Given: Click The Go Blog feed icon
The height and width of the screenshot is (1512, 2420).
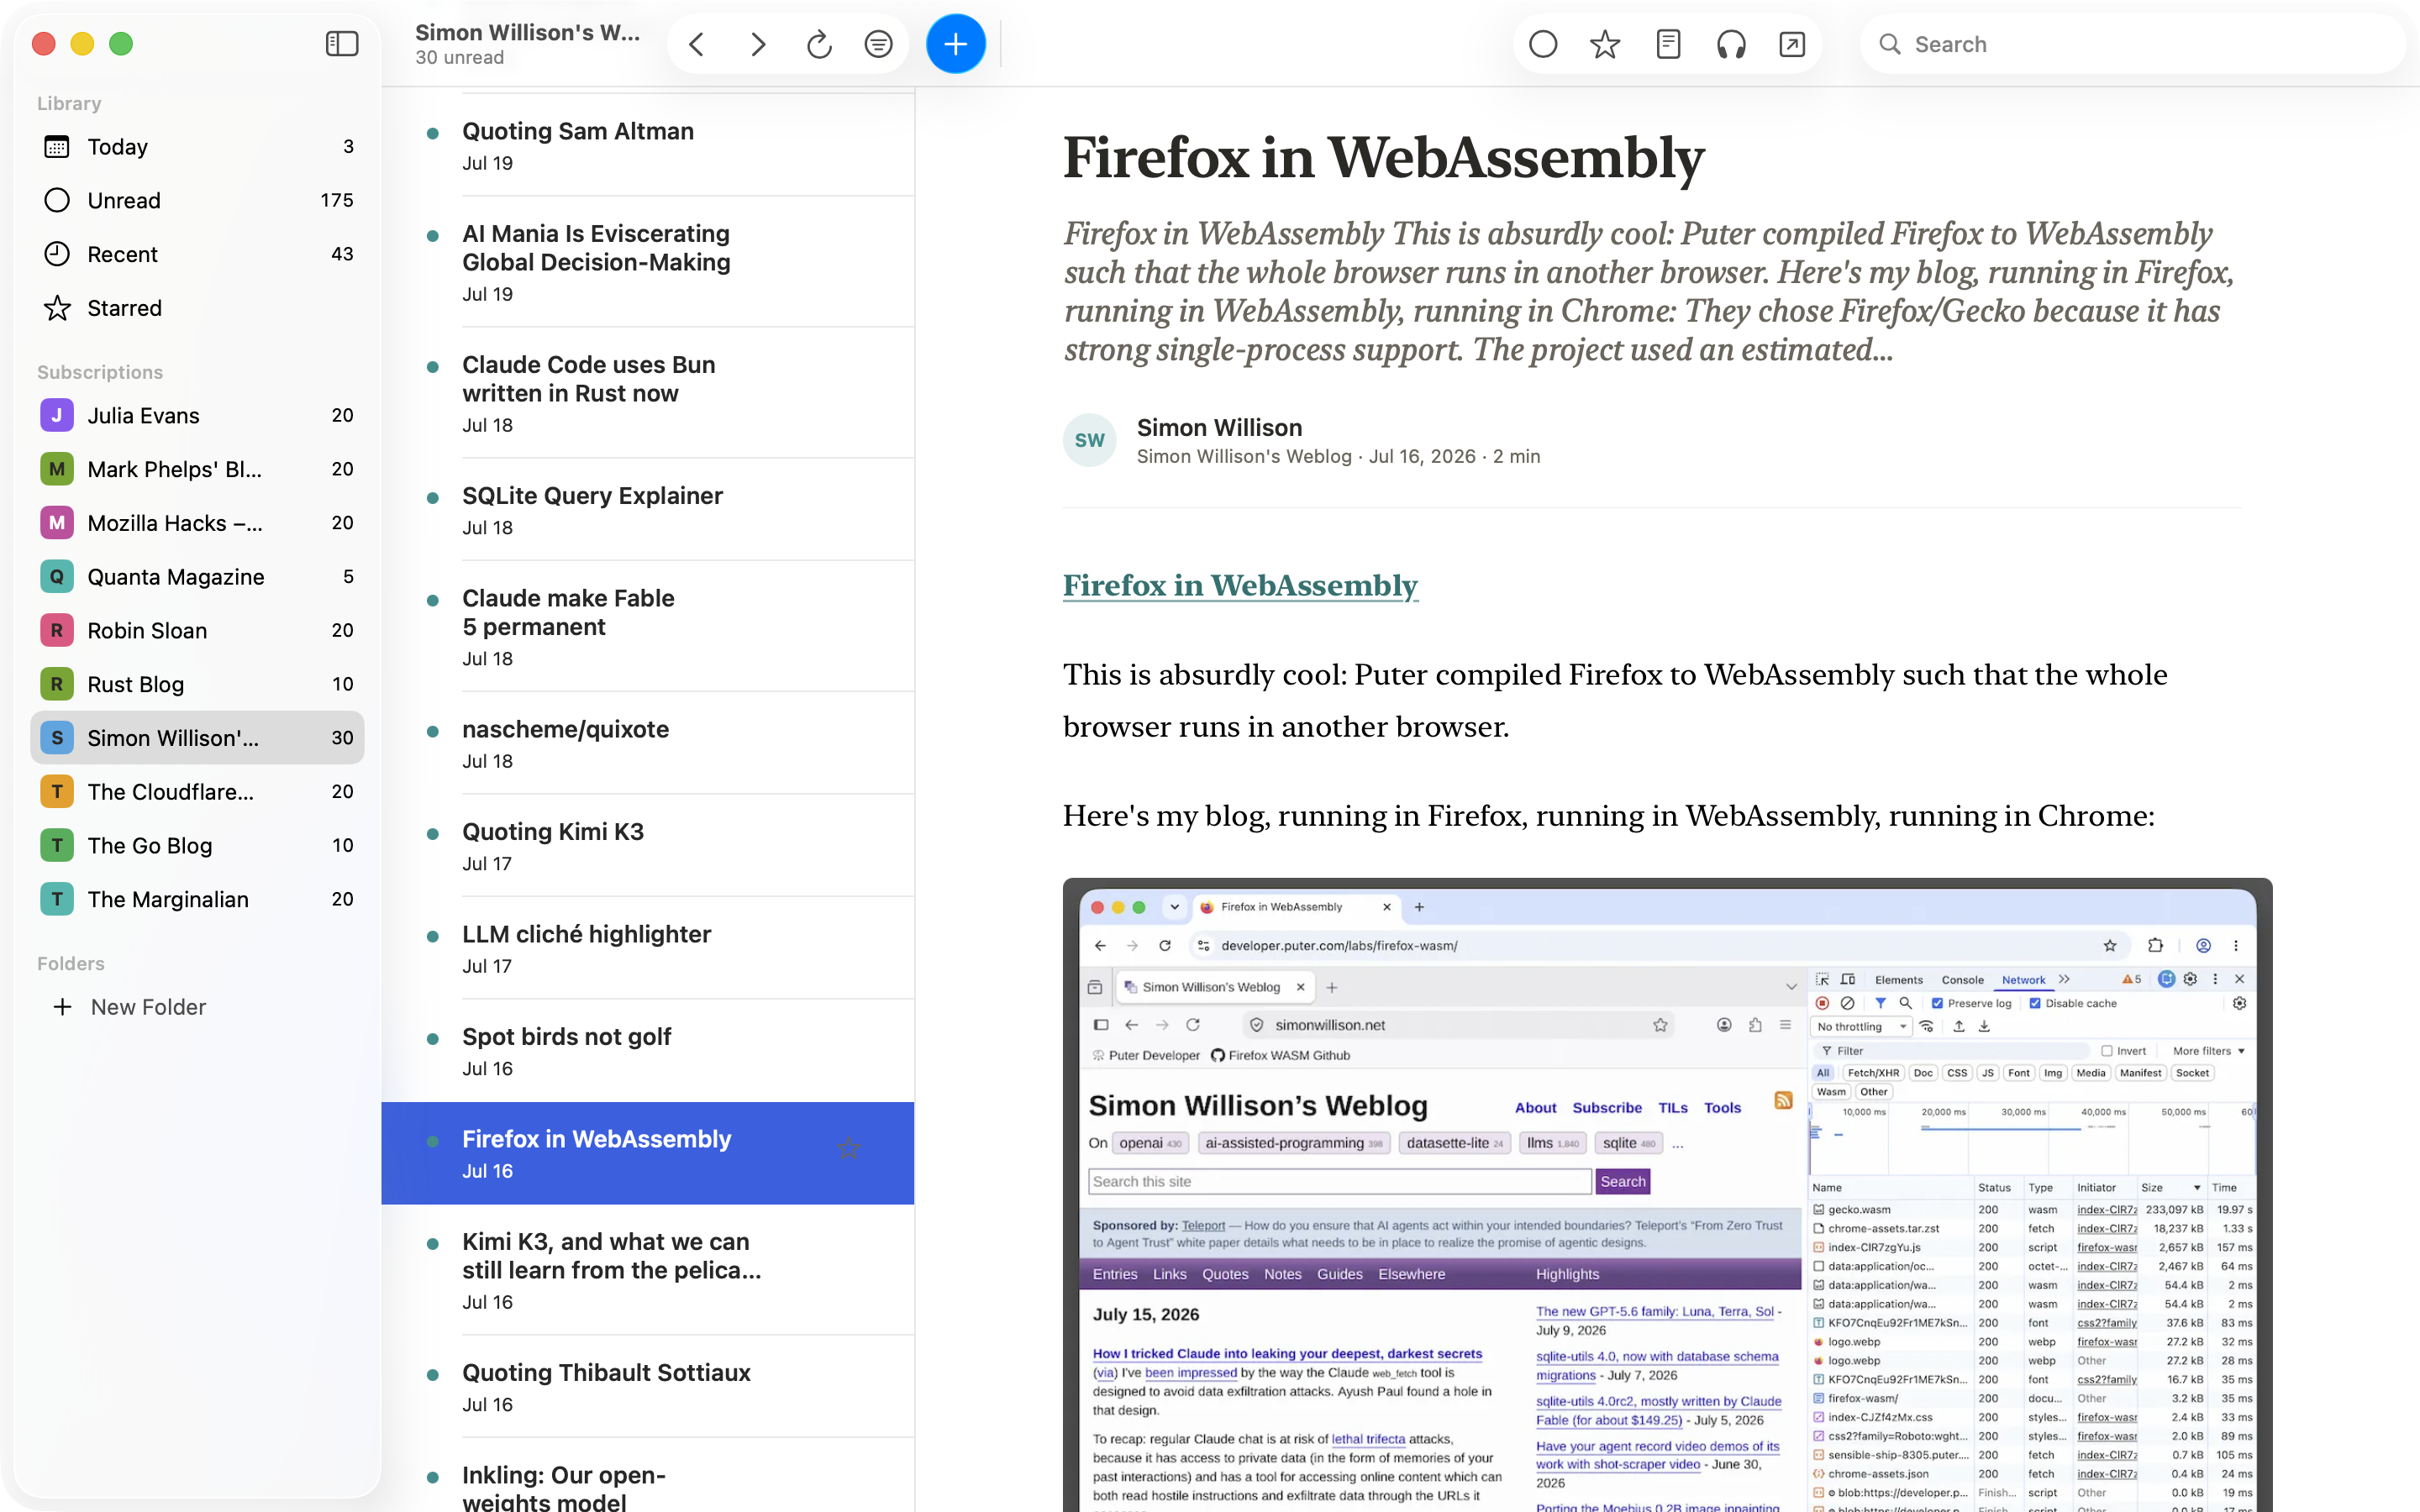Looking at the screenshot, I should 57,845.
